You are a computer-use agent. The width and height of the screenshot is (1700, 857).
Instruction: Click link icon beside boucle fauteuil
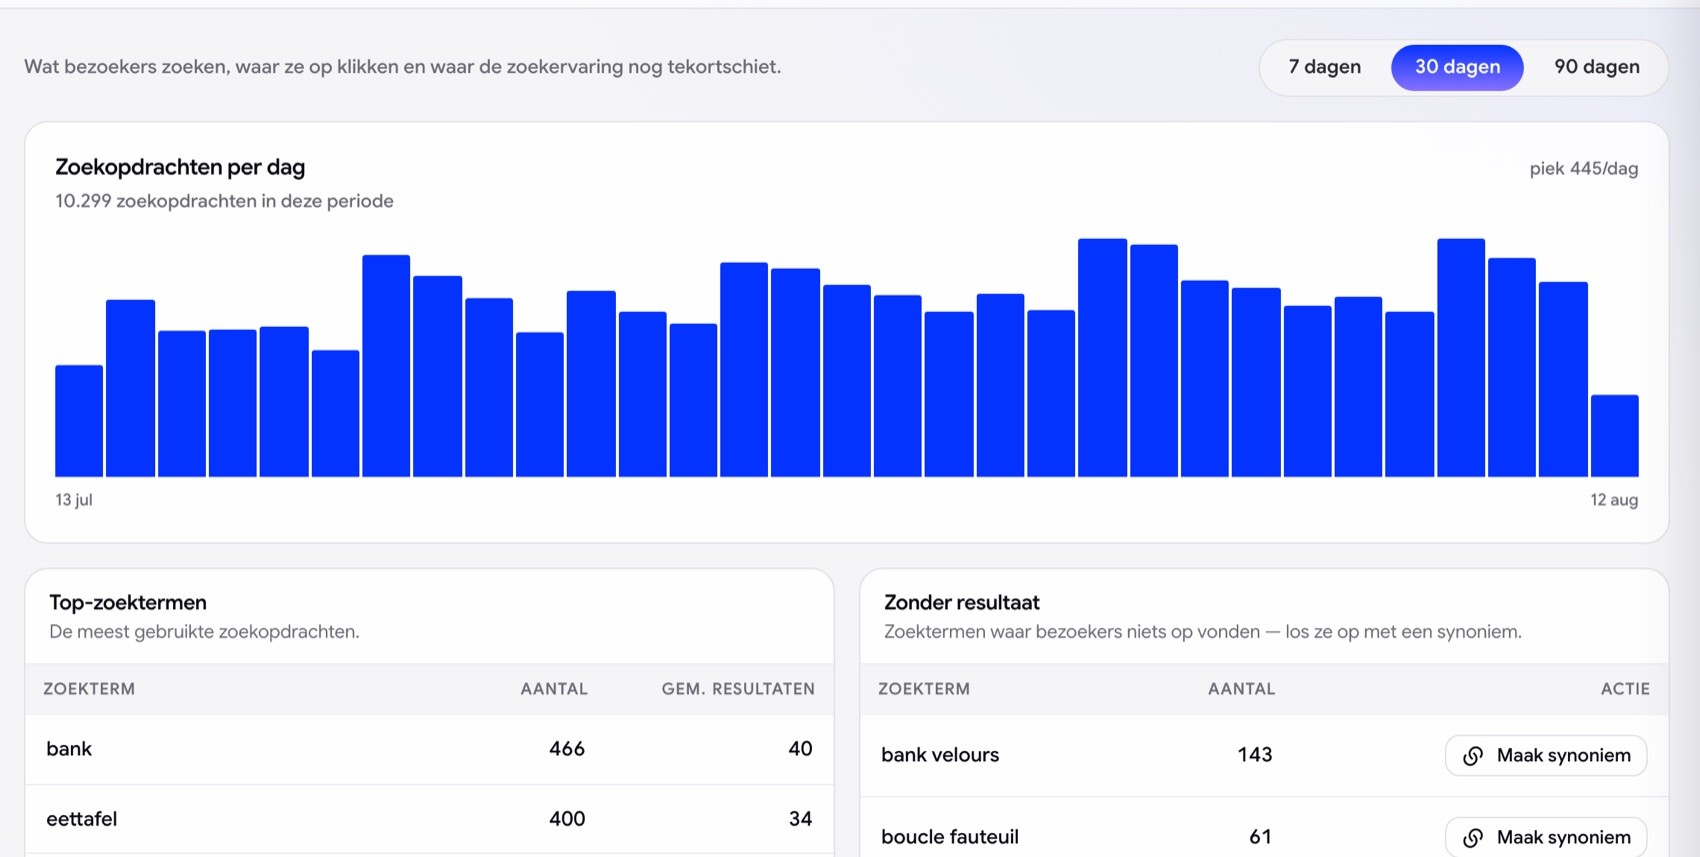pyautogui.click(x=1473, y=838)
